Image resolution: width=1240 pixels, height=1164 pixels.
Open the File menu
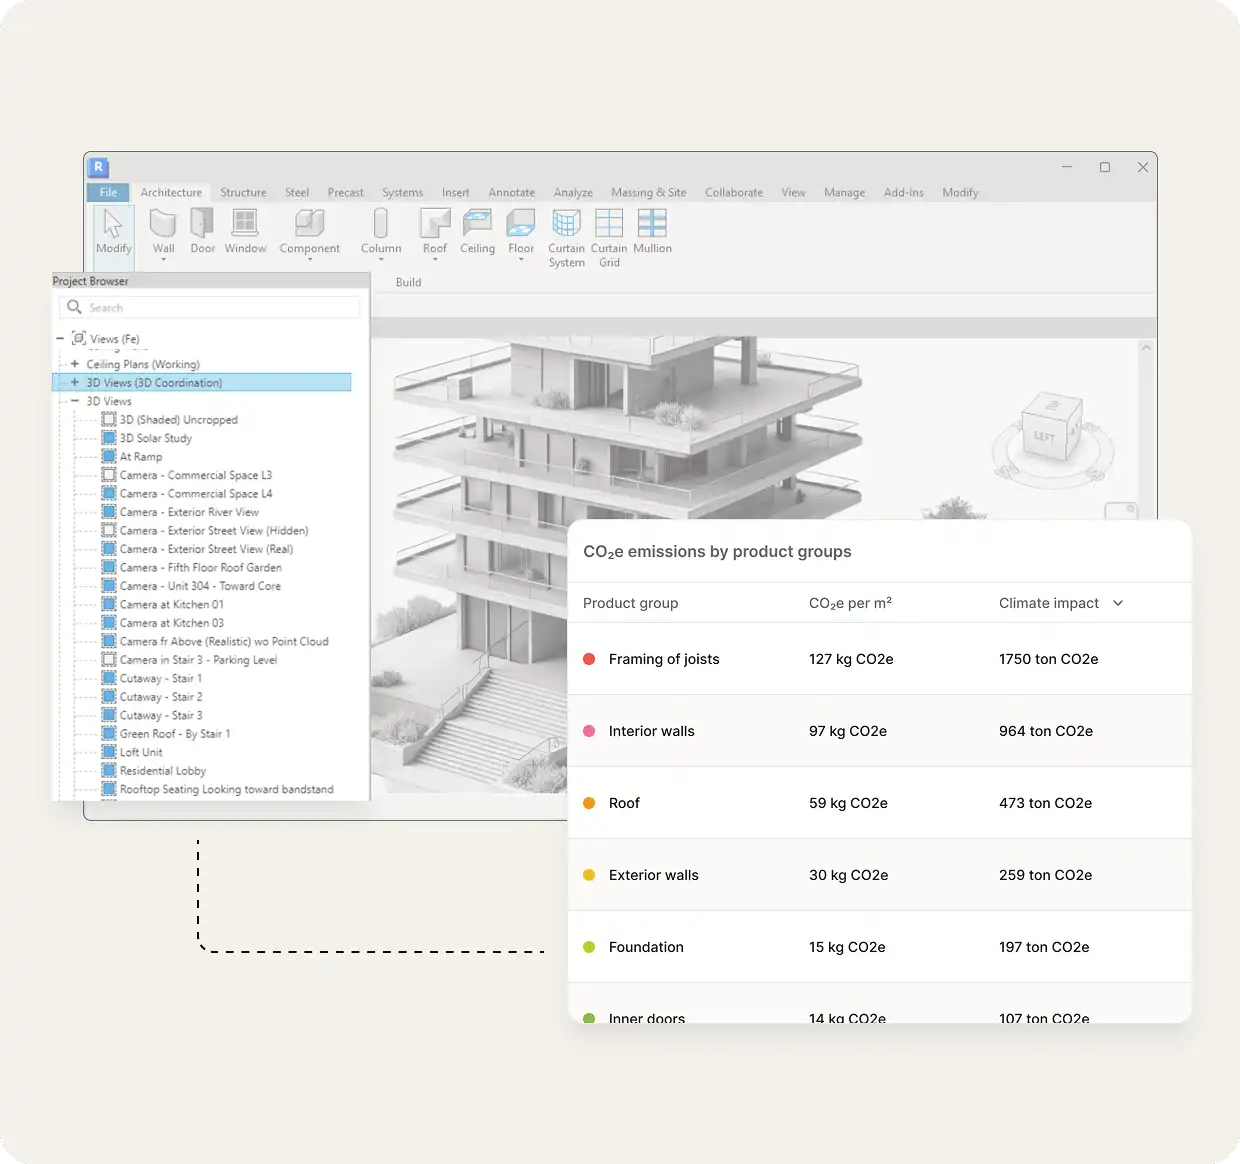coord(107,192)
